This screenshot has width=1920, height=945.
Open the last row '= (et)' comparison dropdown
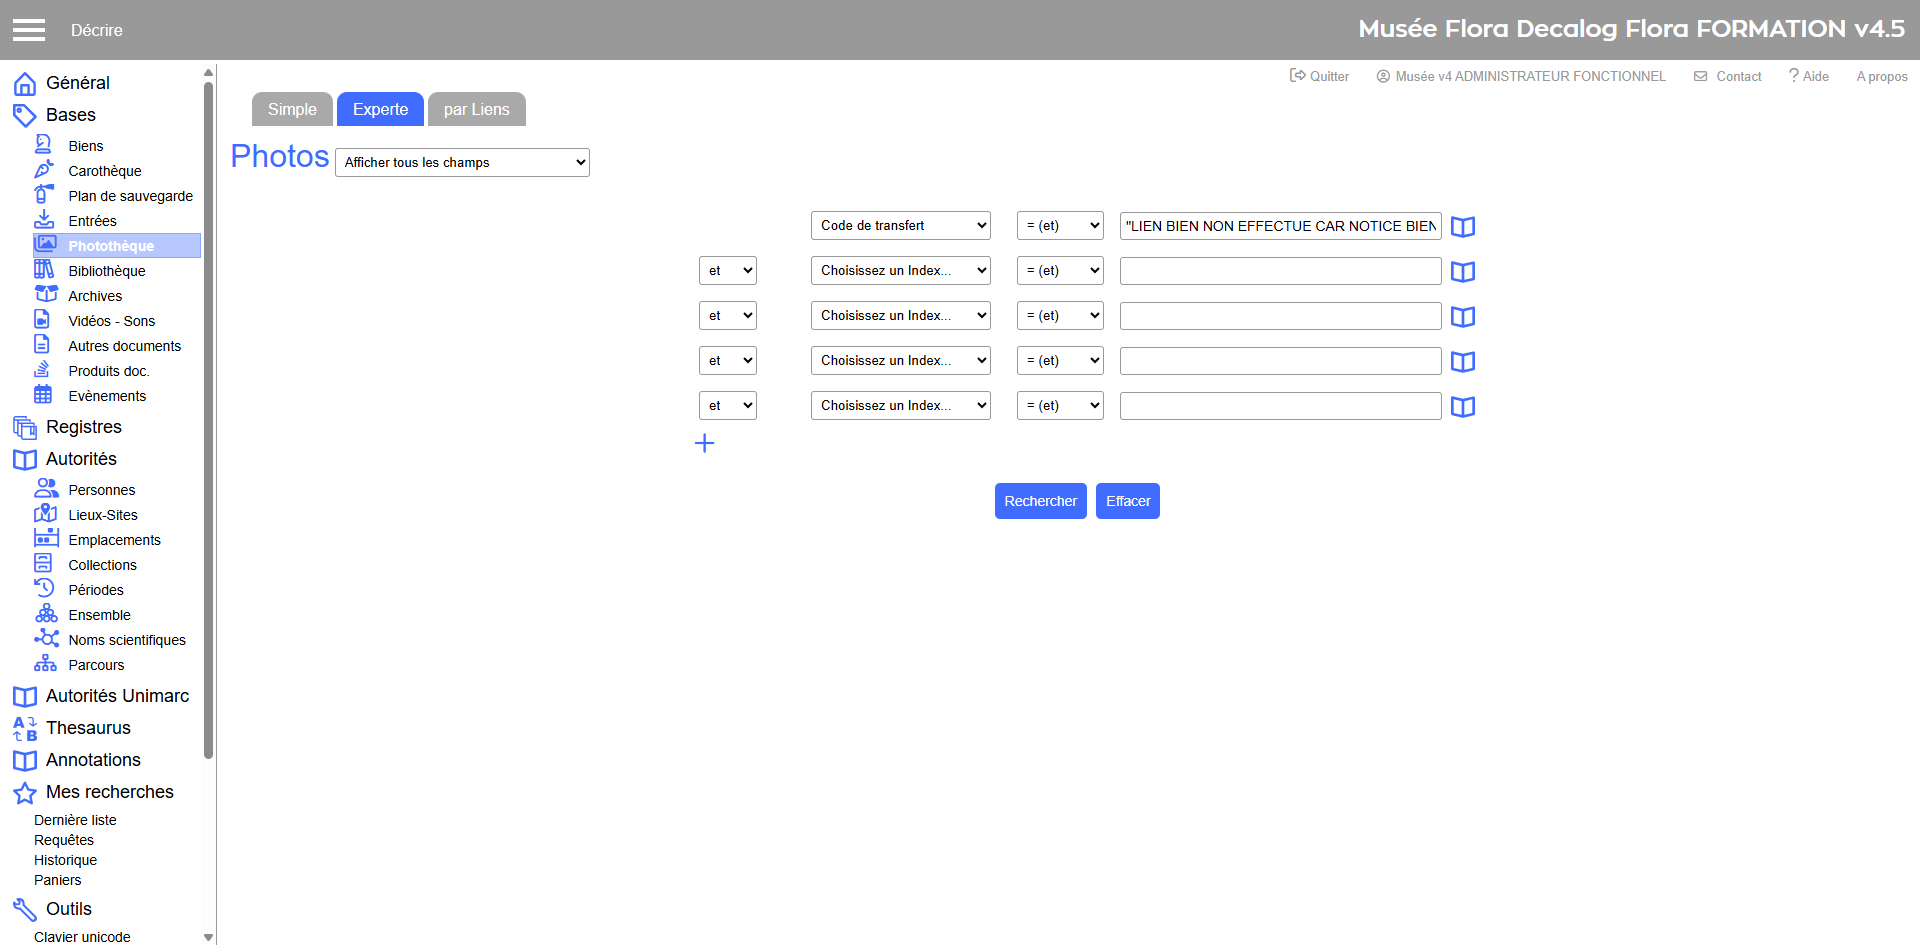1060,406
